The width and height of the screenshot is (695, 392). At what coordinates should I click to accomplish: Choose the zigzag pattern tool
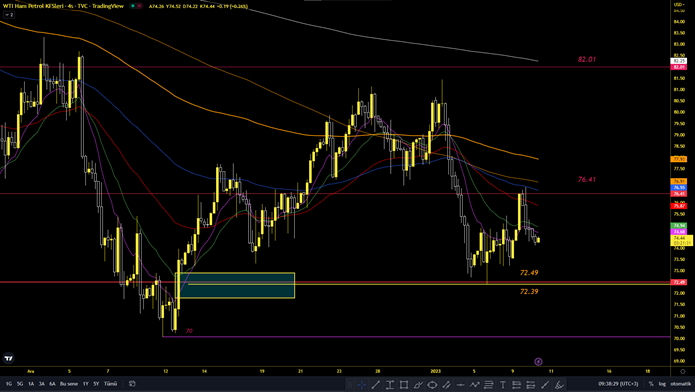pyautogui.click(x=475, y=384)
